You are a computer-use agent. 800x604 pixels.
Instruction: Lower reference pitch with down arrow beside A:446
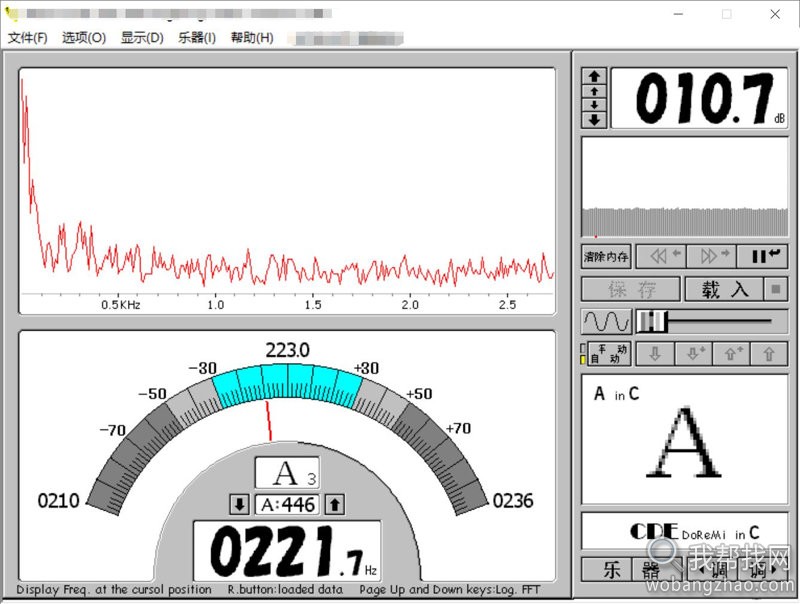[x=240, y=504]
